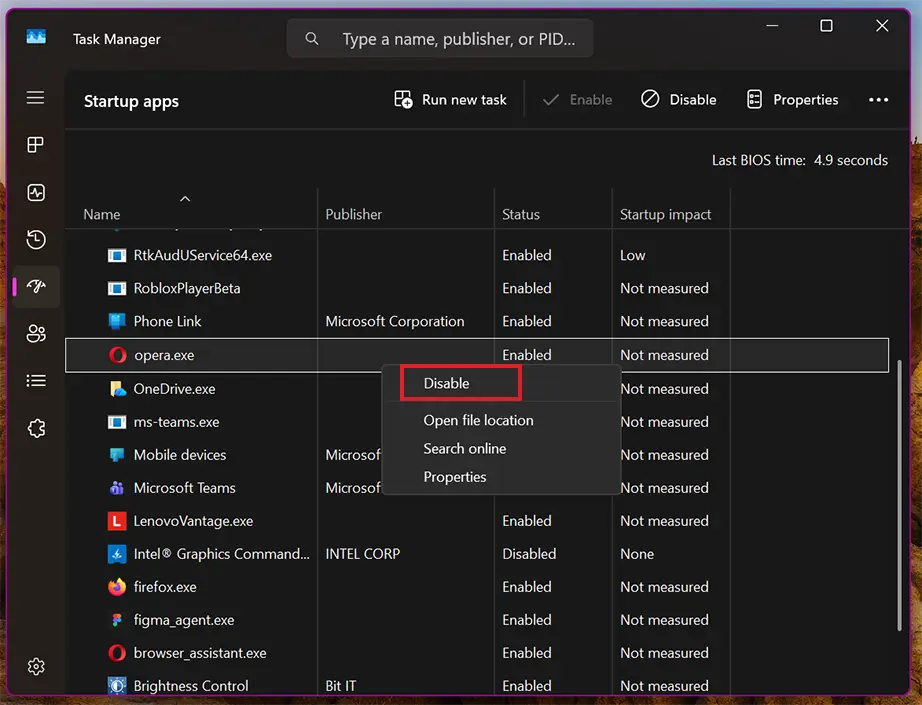This screenshot has height=705, width=922.
Task: Click the Disable toolbar button
Action: point(679,100)
